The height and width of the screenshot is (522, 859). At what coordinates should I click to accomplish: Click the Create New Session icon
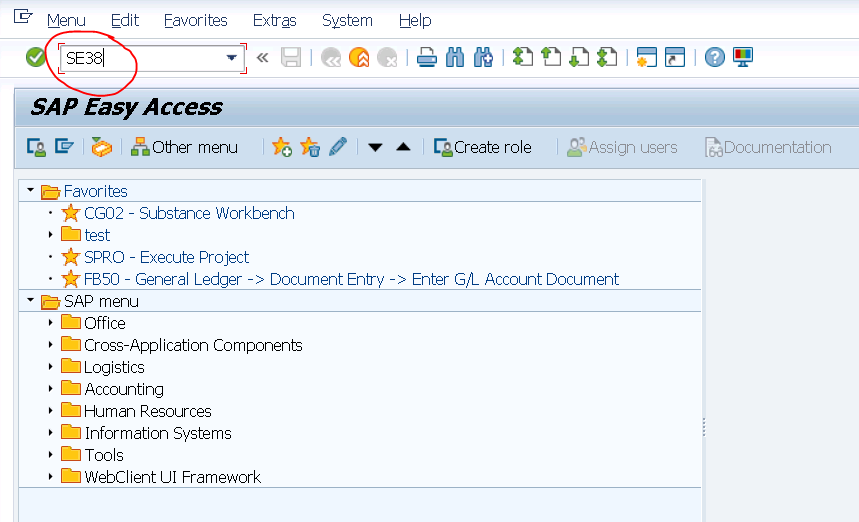tap(646, 57)
